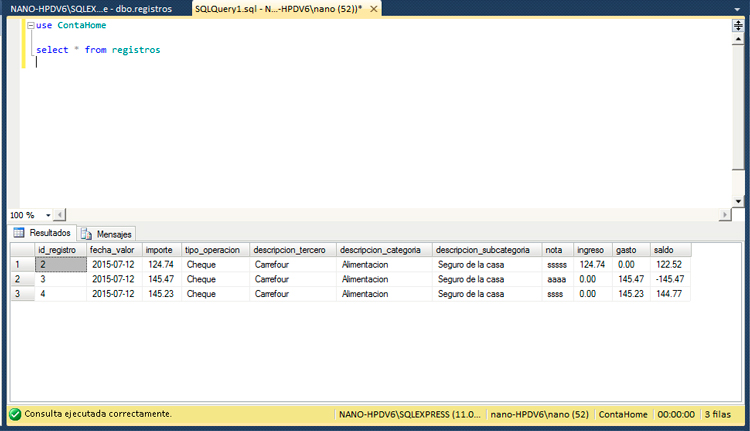This screenshot has width=750, height=431.
Task: Switch to the dbo.registros tab
Action: click(91, 9)
